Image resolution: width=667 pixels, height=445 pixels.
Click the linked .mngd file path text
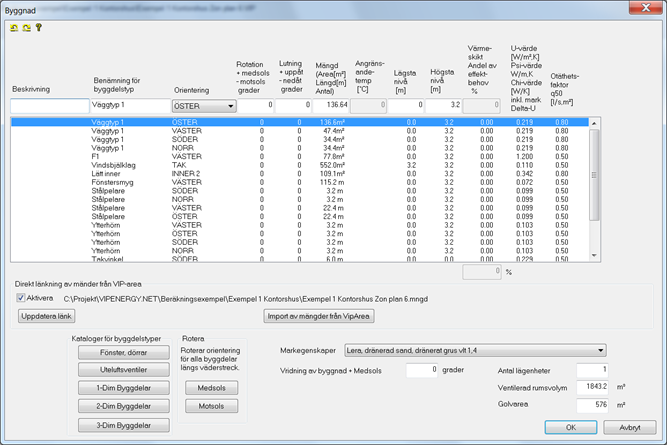pyautogui.click(x=246, y=299)
